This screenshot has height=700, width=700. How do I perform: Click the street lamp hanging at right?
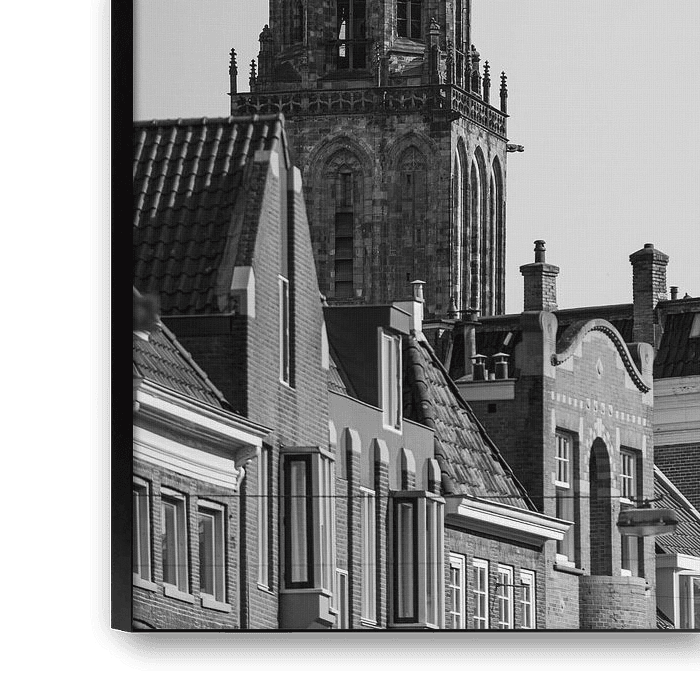(646, 520)
